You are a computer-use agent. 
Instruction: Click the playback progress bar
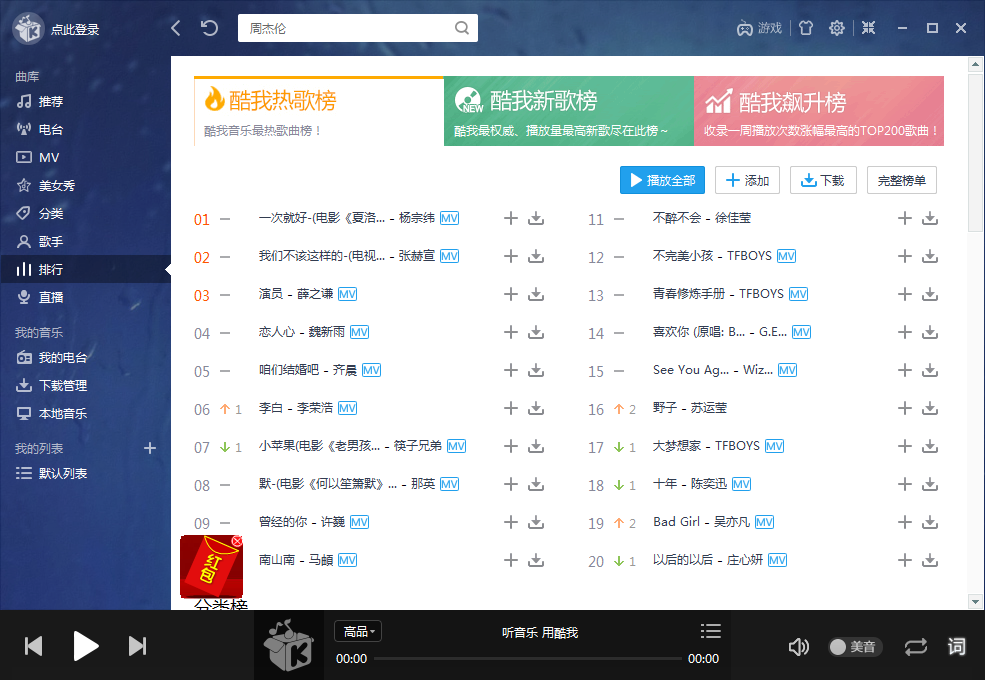[x=528, y=659]
